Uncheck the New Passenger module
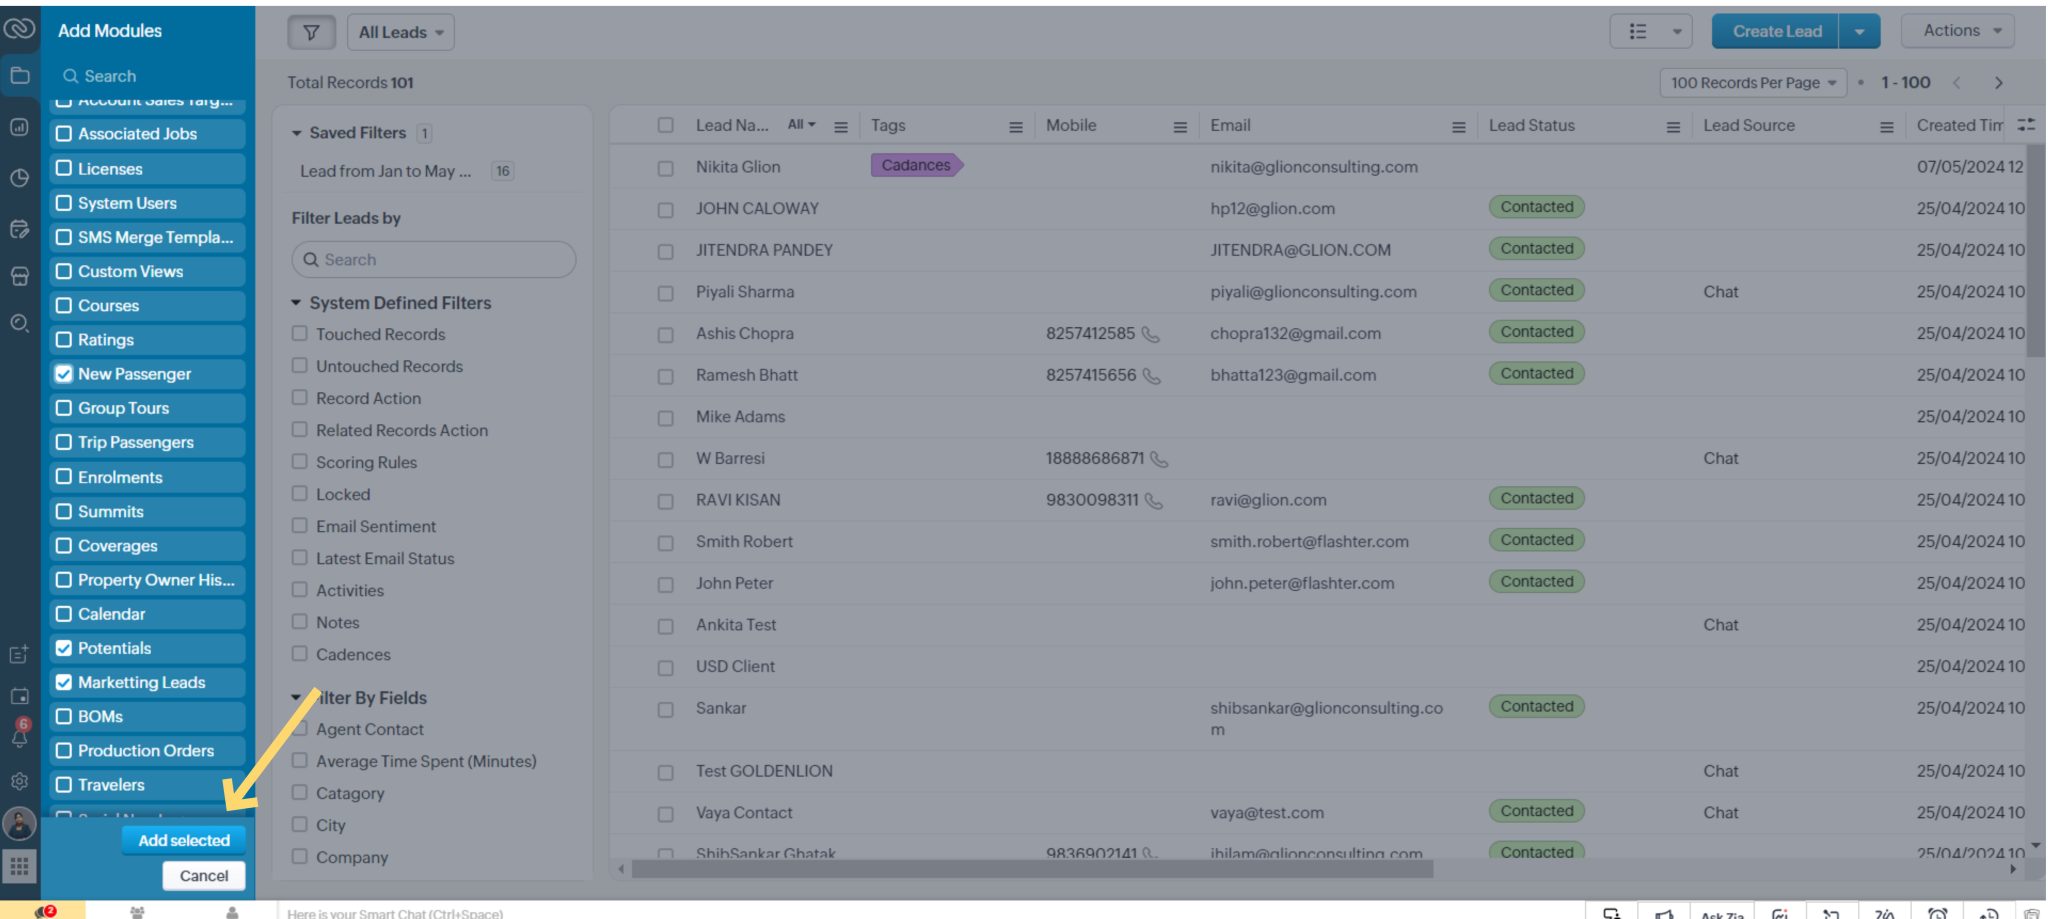 pos(64,374)
